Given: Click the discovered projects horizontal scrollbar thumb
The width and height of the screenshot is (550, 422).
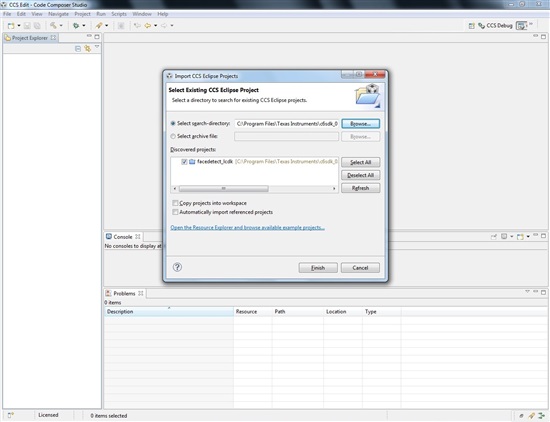Looking at the screenshot, I should pos(224,189).
